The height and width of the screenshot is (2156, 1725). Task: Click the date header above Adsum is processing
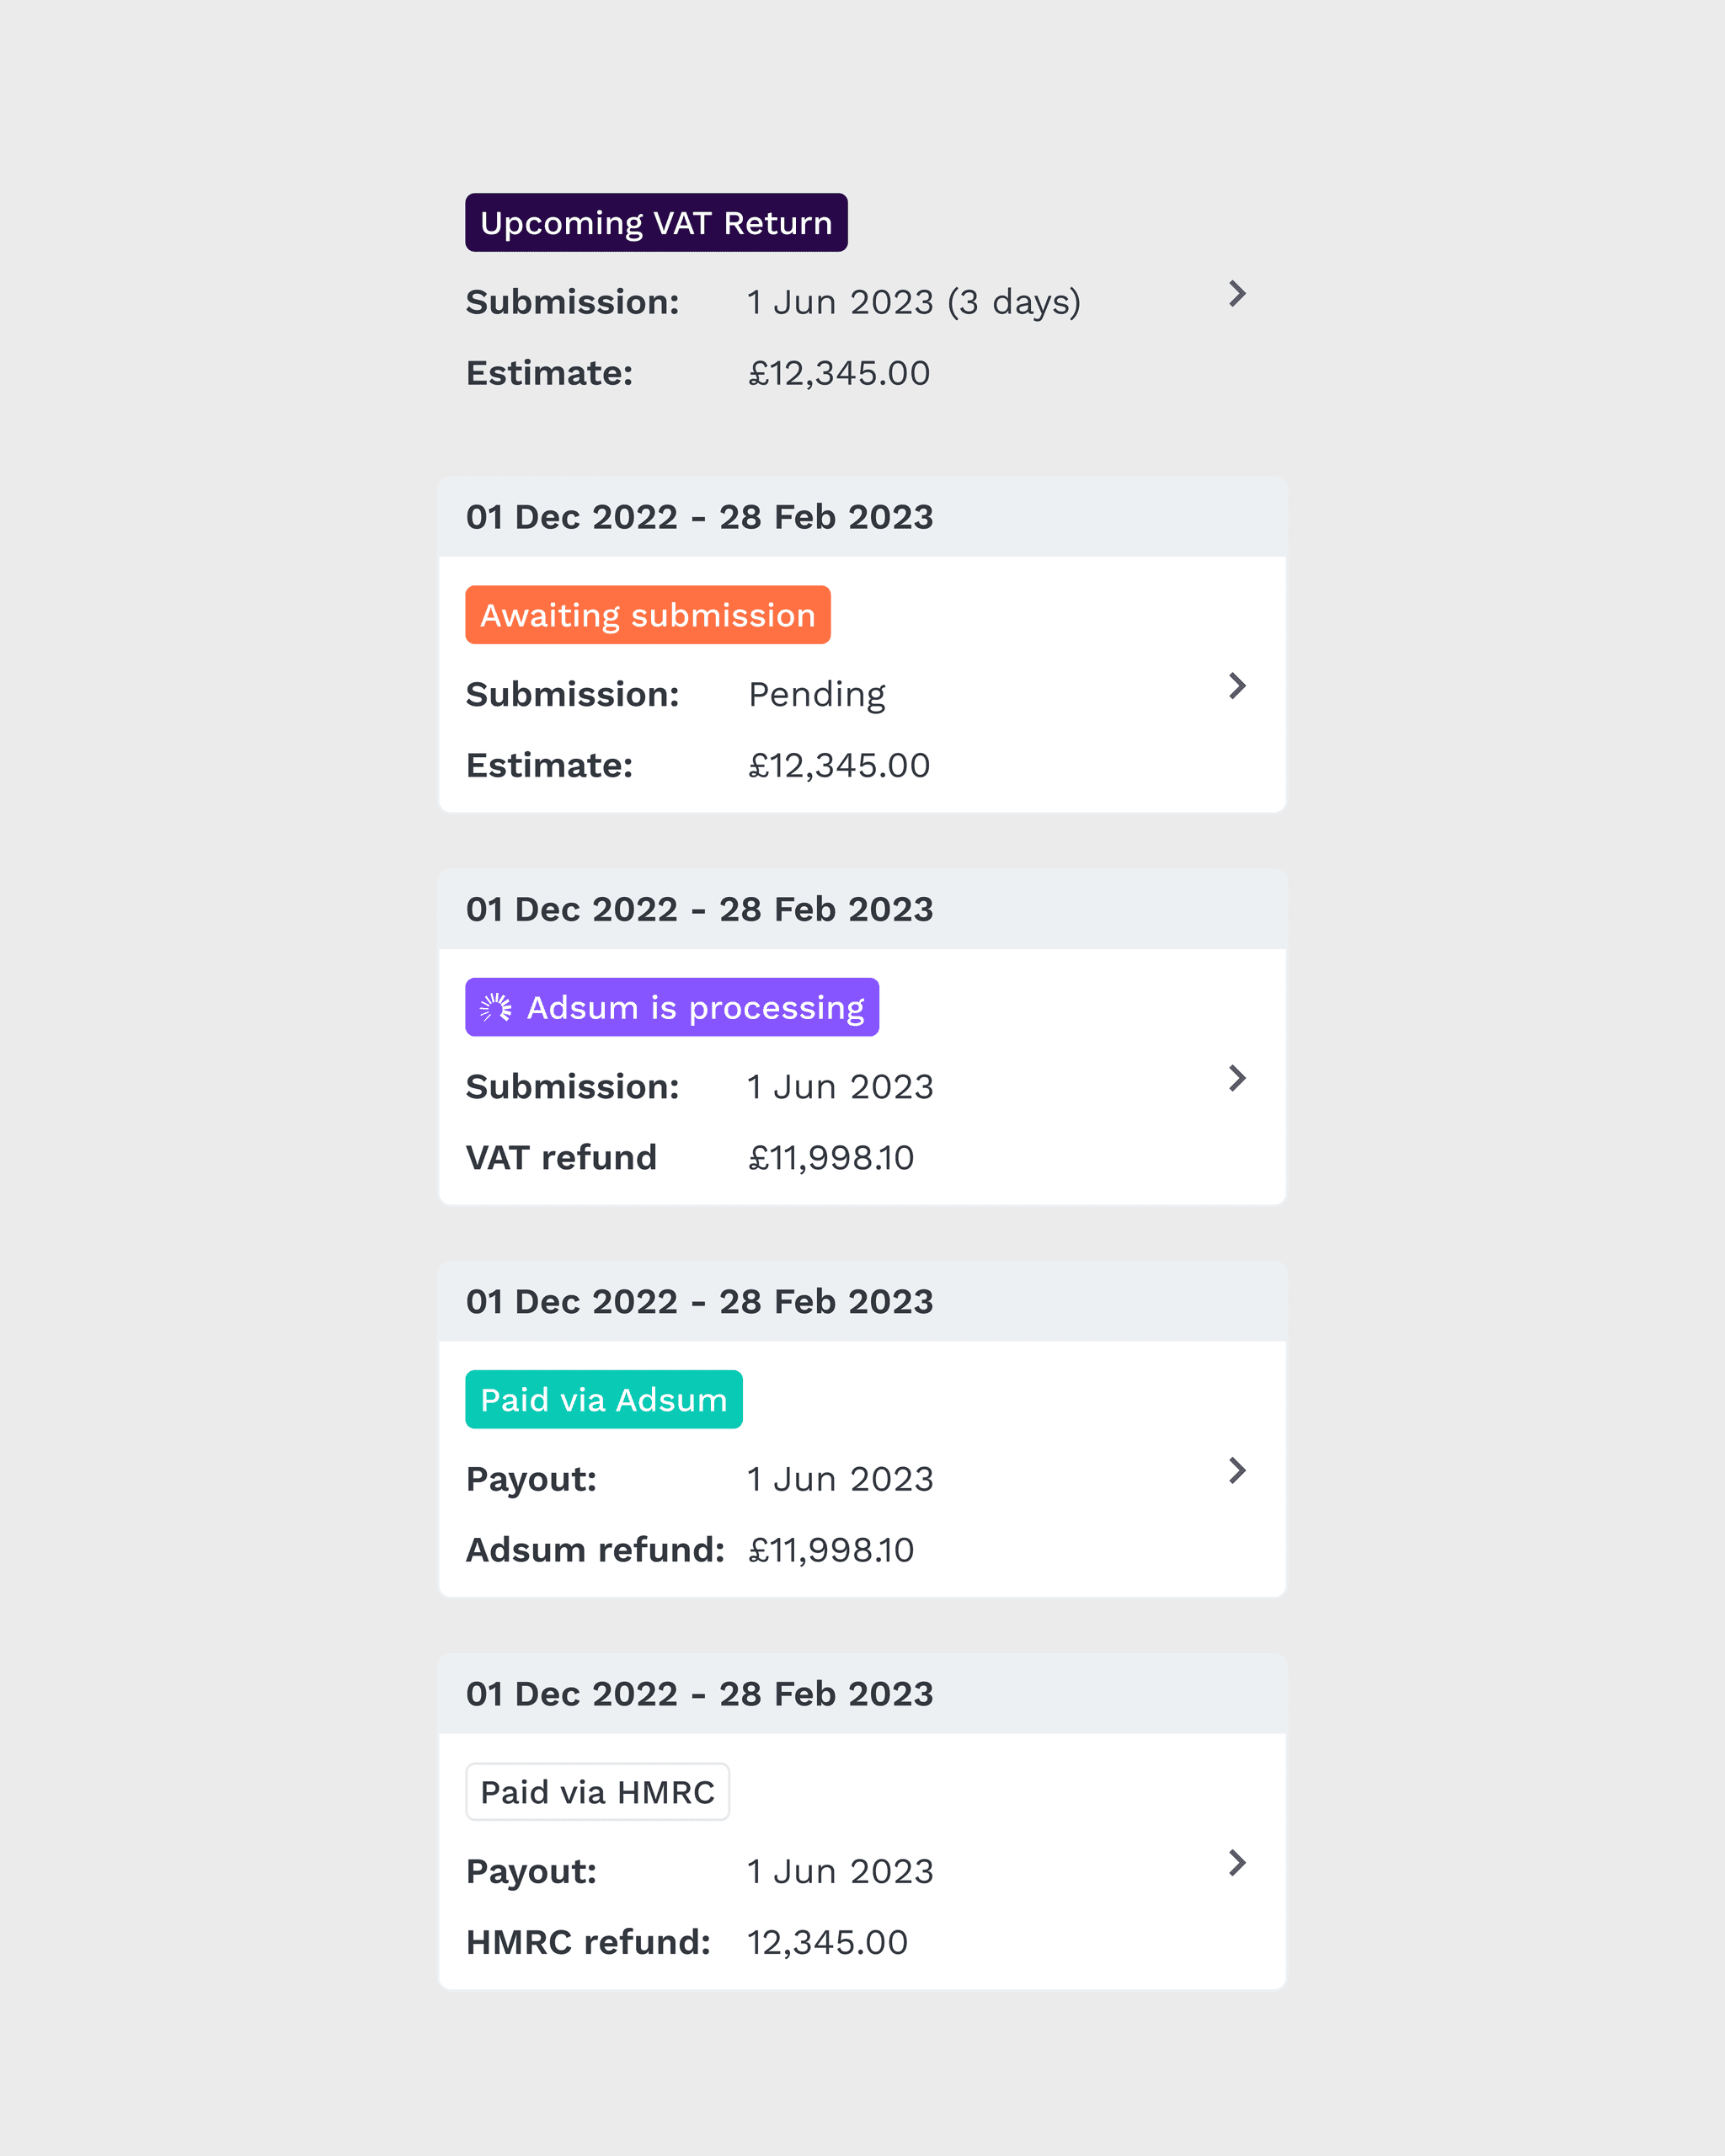click(699, 909)
